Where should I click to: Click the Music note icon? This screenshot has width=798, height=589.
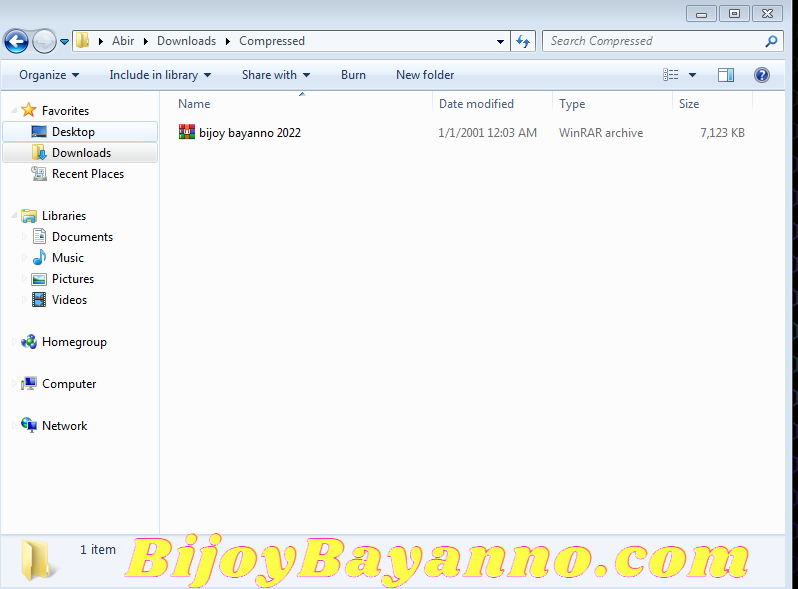point(39,257)
